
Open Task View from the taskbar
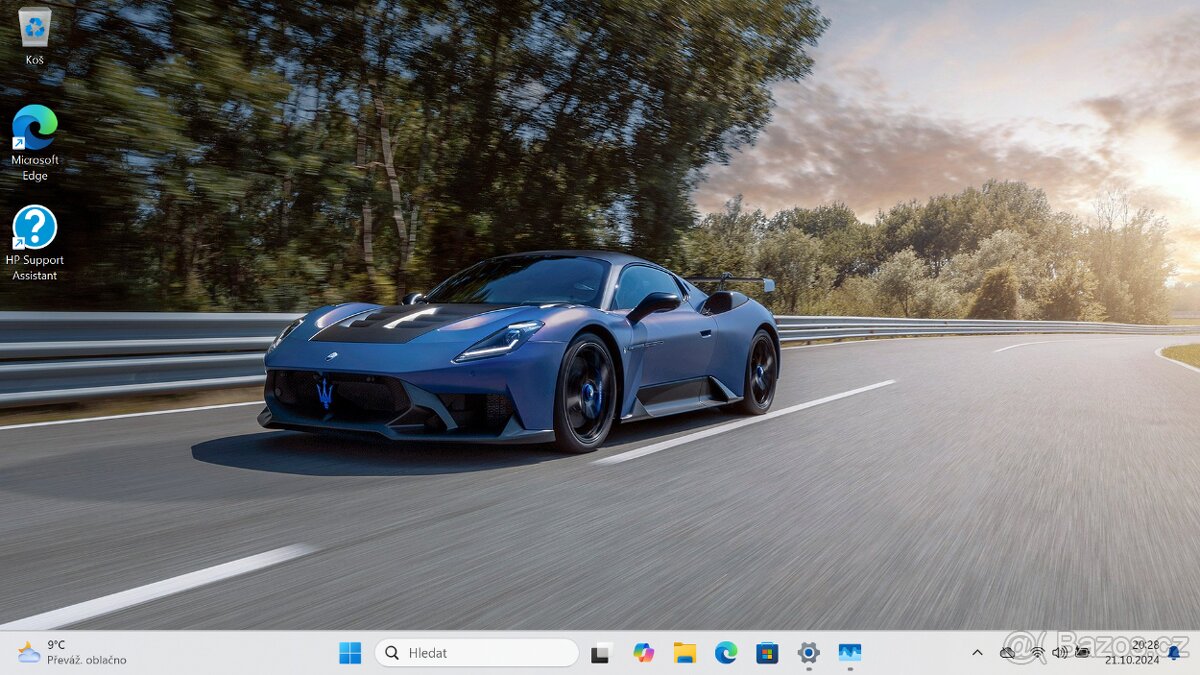pyautogui.click(x=601, y=653)
